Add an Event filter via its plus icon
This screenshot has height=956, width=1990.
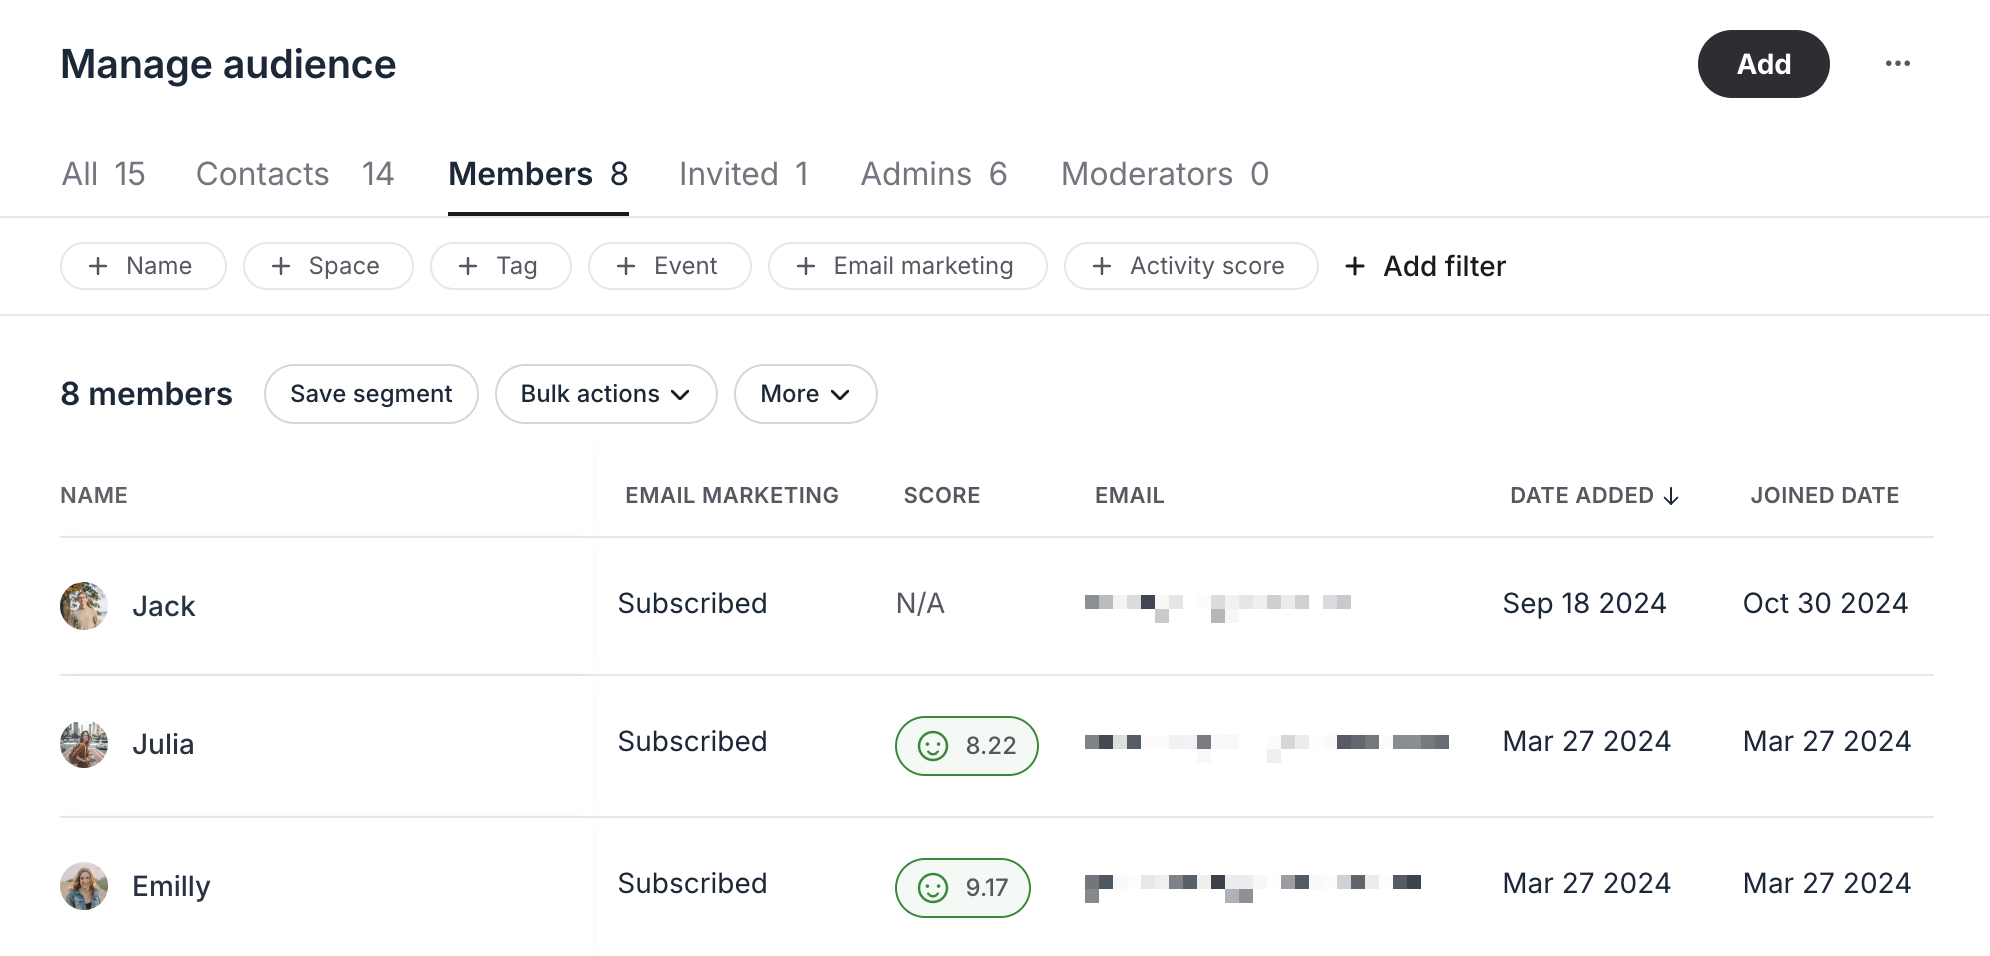[x=627, y=266]
